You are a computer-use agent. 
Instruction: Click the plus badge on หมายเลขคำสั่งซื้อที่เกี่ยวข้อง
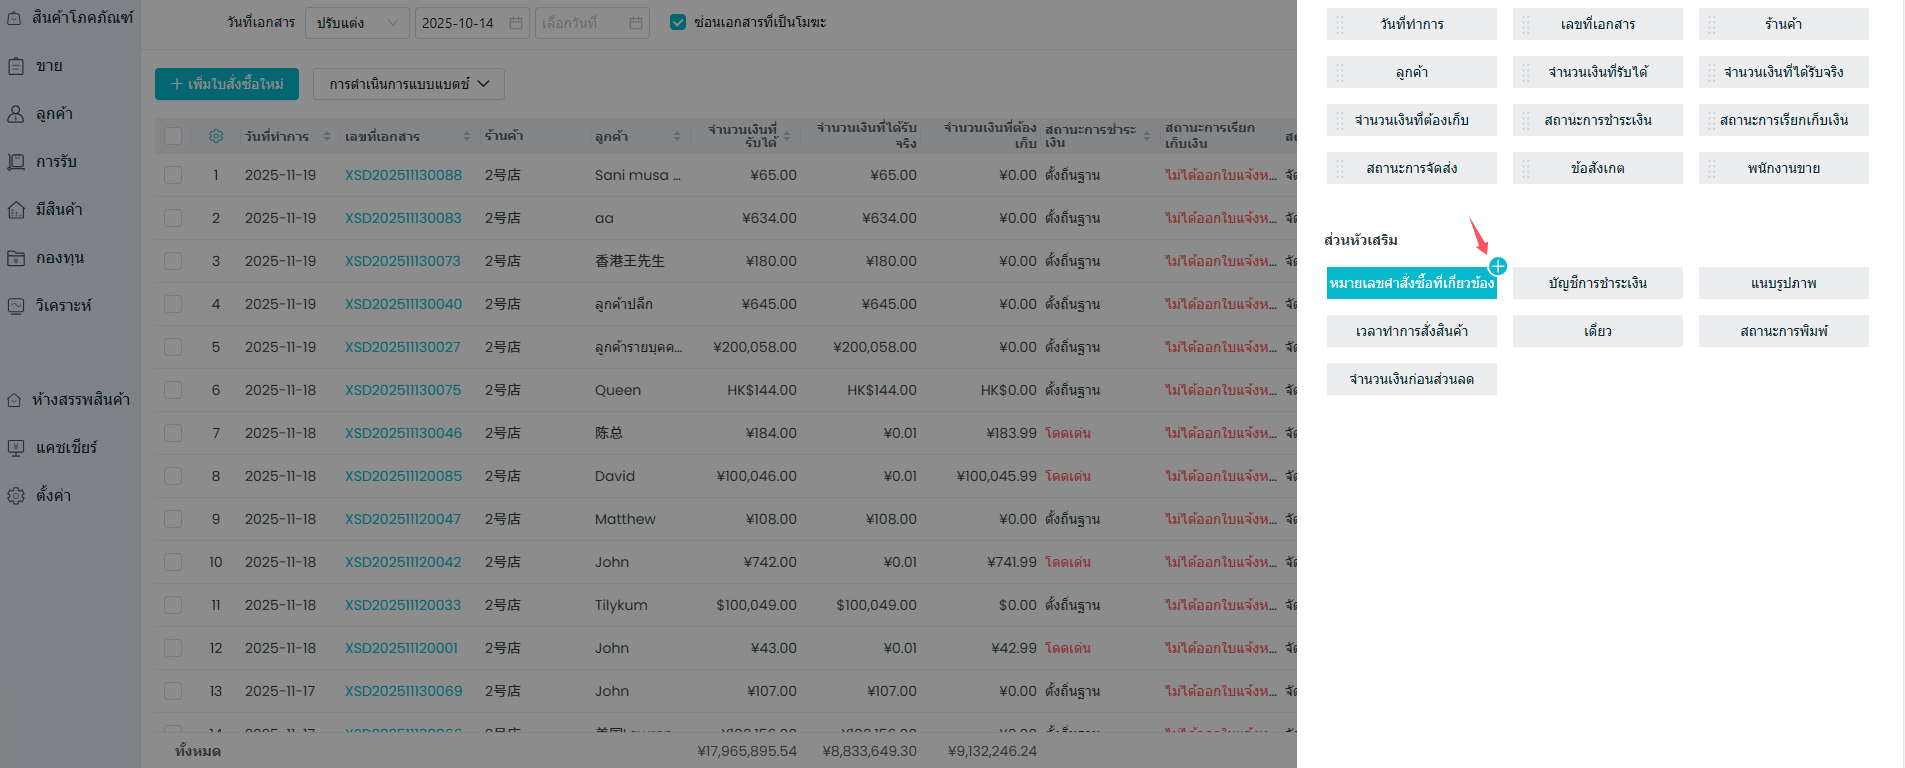[x=1497, y=266]
